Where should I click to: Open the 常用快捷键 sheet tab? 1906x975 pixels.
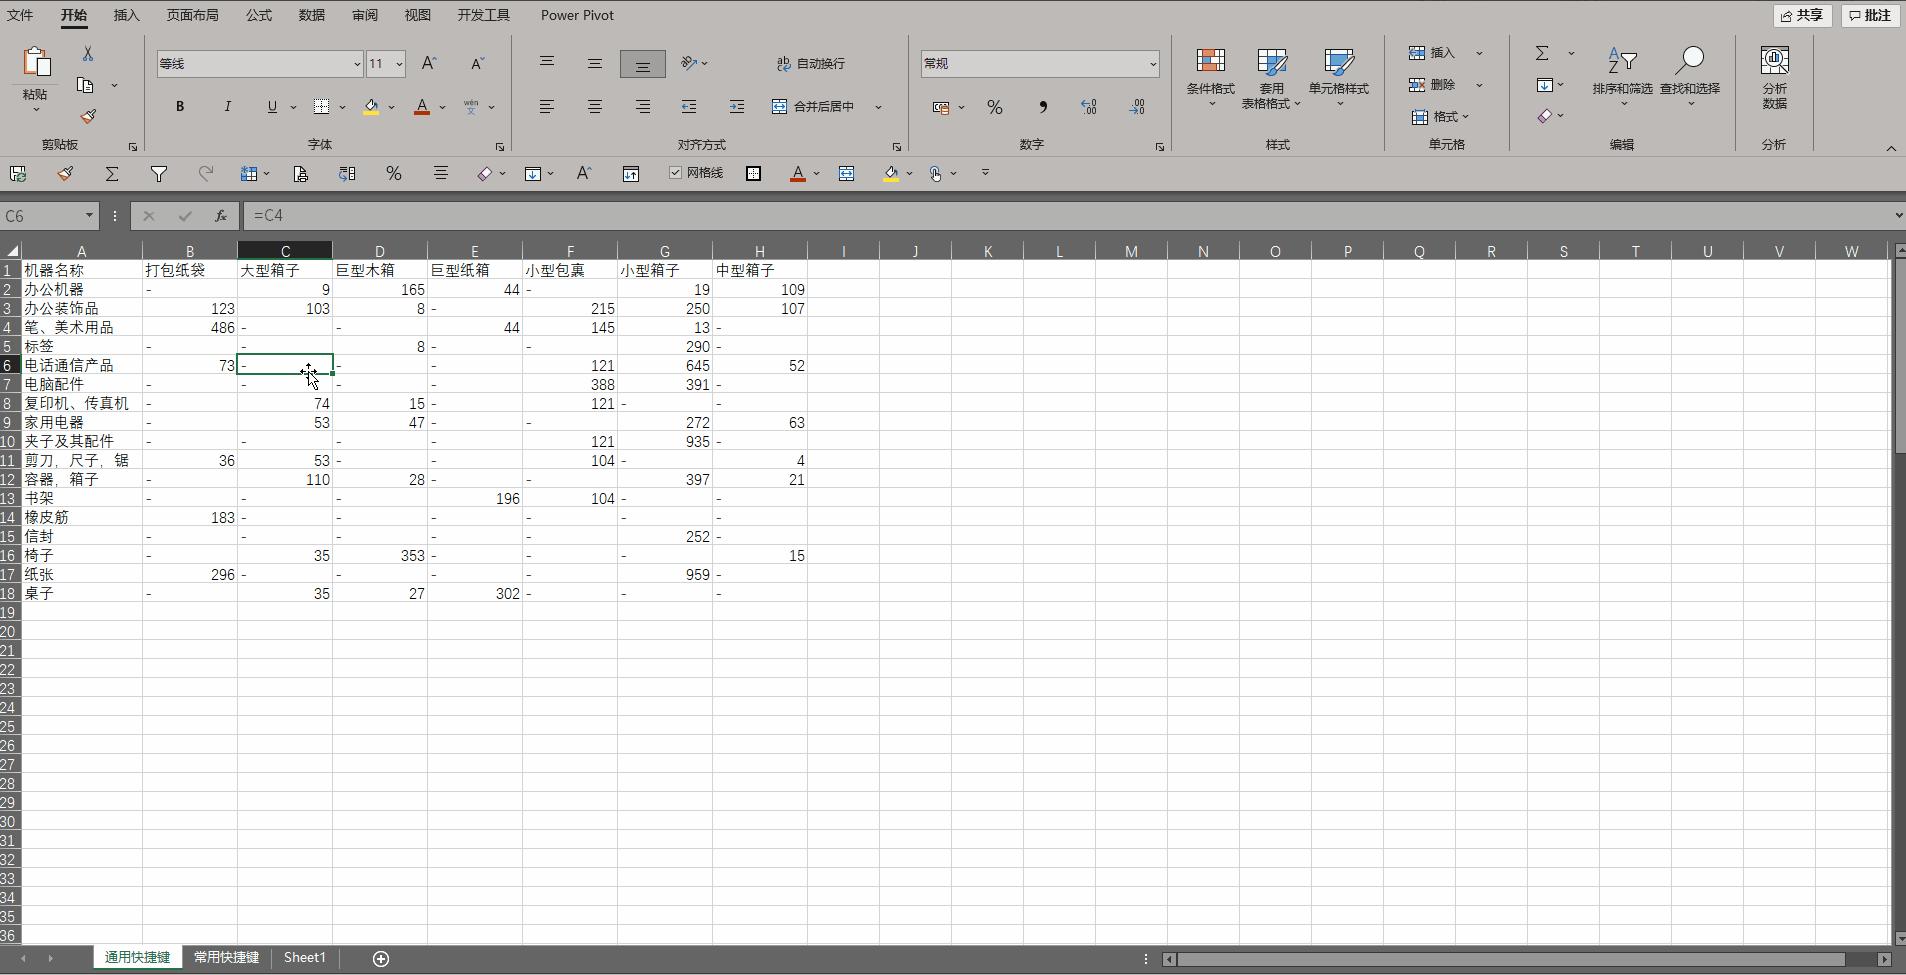tap(227, 957)
